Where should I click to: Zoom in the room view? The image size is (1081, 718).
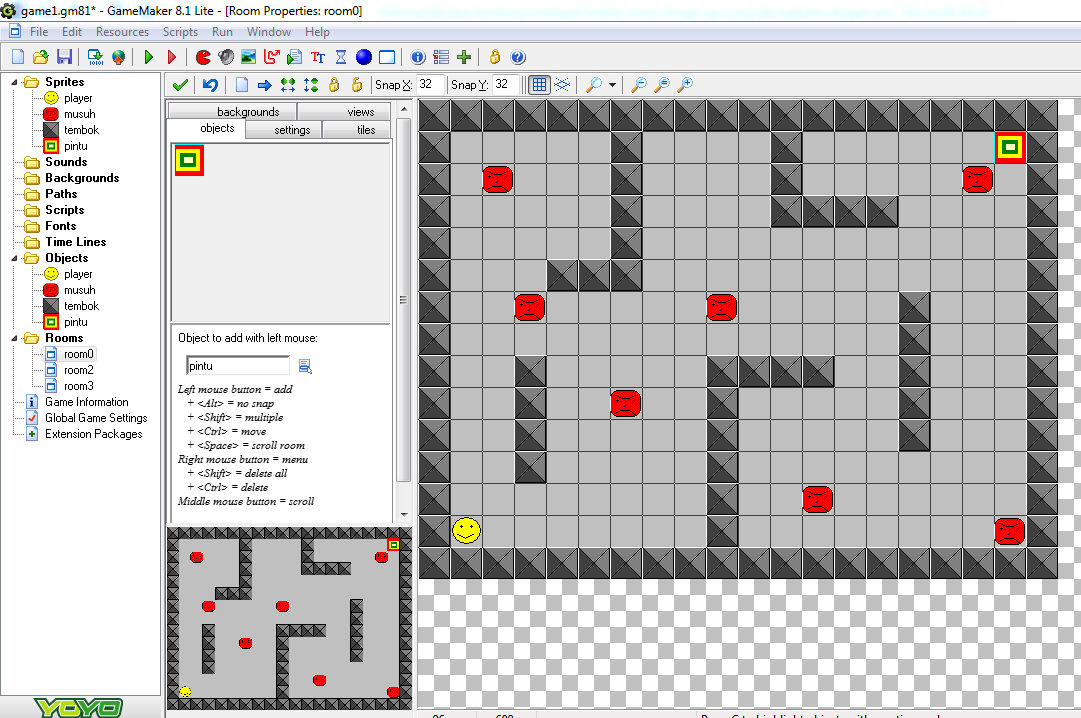(685, 85)
